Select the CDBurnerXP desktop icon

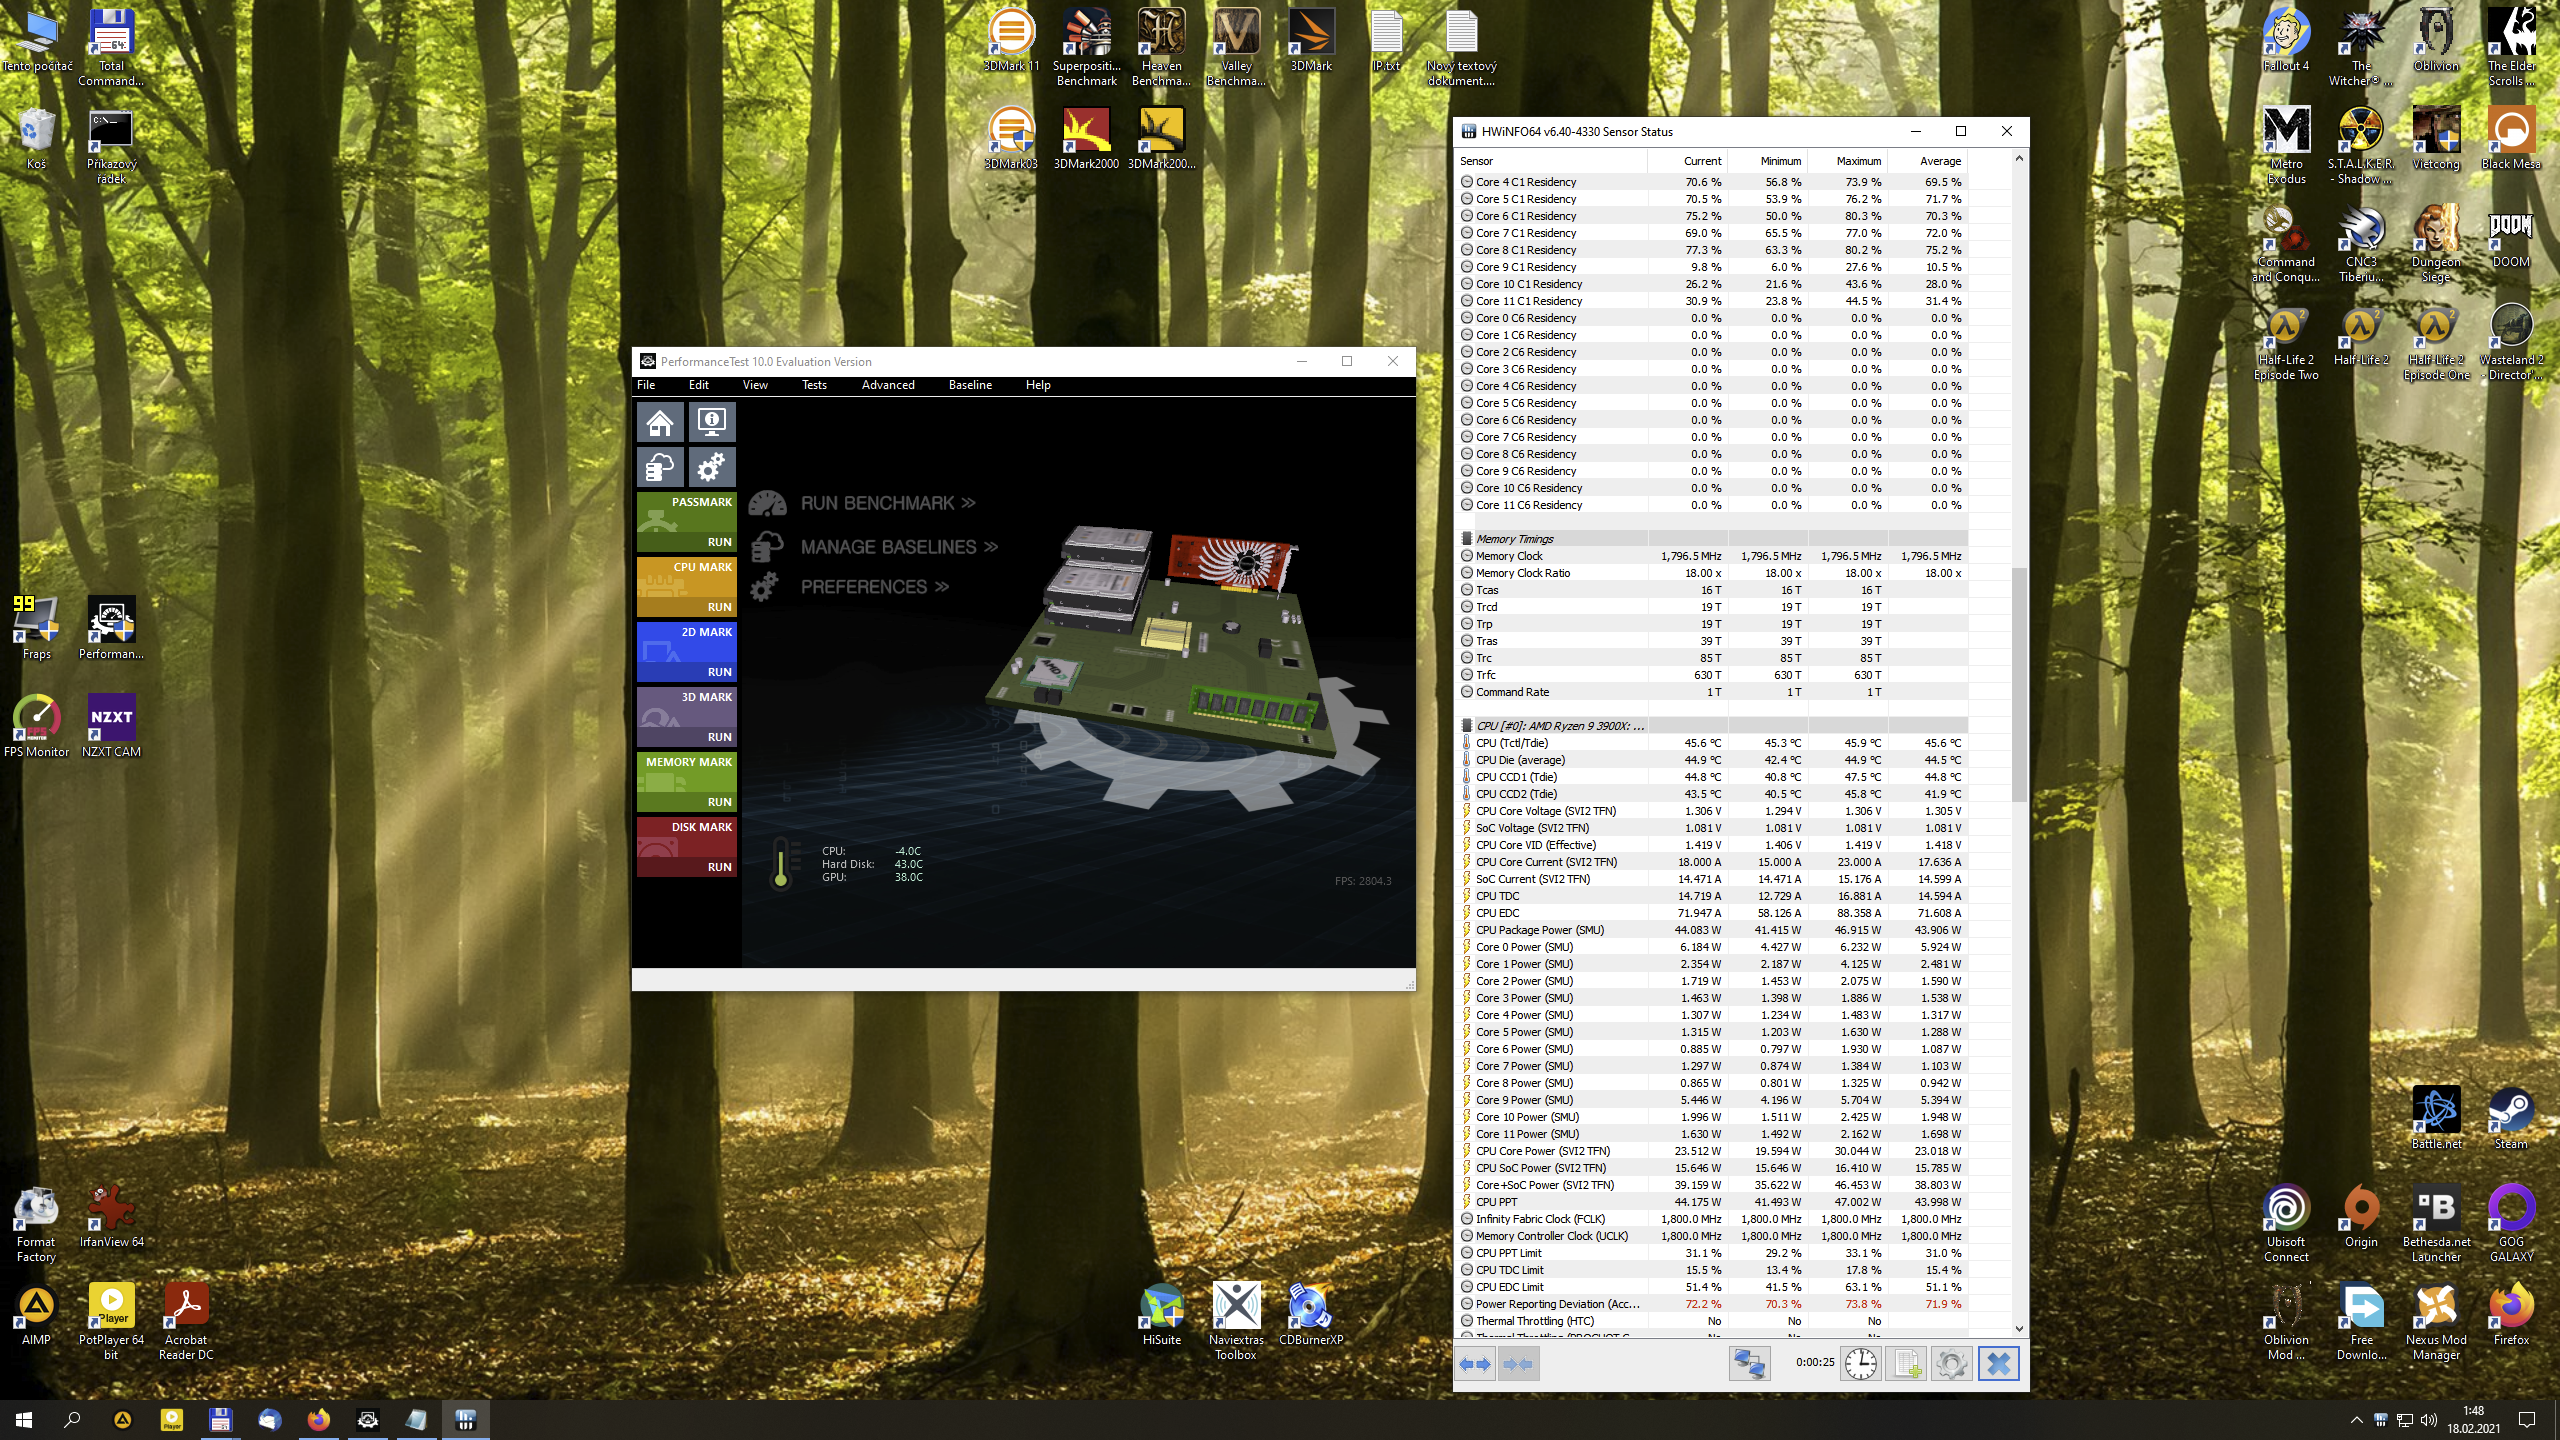point(1311,1315)
